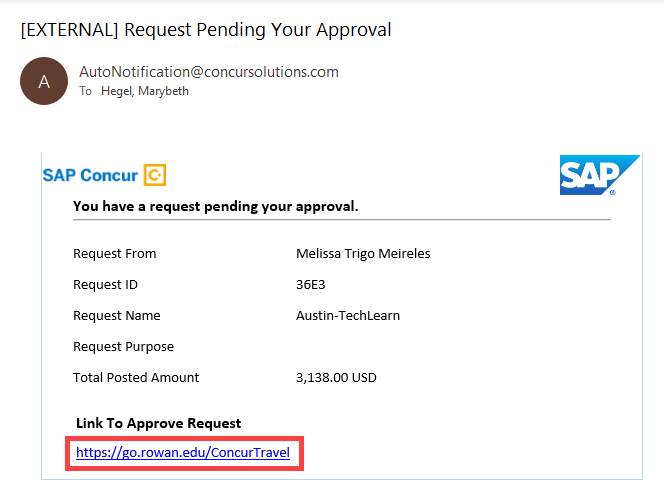Click the sender avatar circle with letter A
The width and height of the screenshot is (664, 502).
(x=44, y=81)
